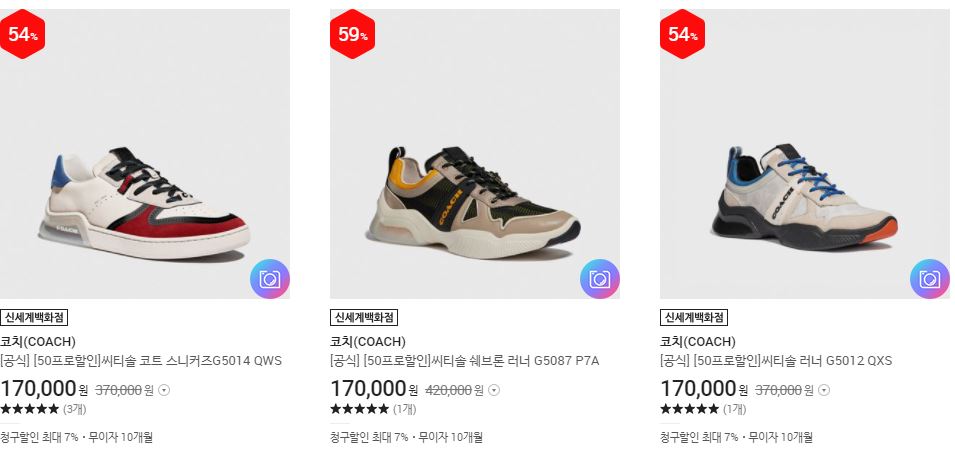Click 신세계백화점 tag under Chevron runner
This screenshot has height=462, width=955.
364,318
